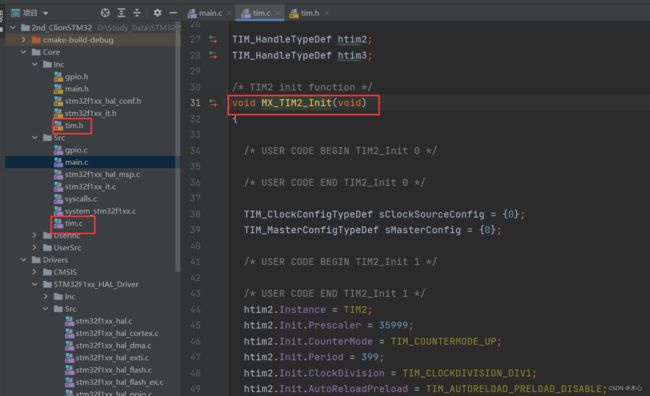Select stm32f1xx_it.c file
Image resolution: width=650 pixels, height=396 pixels.
click(x=85, y=187)
